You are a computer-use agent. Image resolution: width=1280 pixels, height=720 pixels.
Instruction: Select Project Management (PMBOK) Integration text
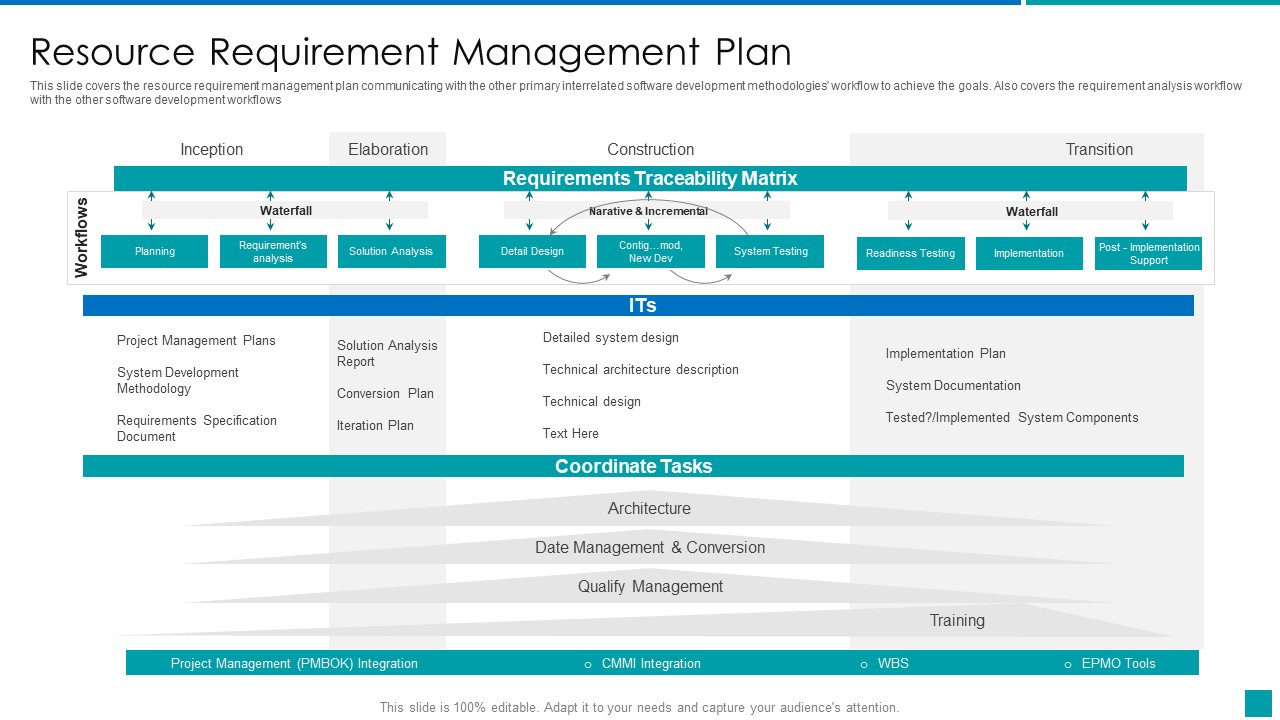[x=294, y=663]
